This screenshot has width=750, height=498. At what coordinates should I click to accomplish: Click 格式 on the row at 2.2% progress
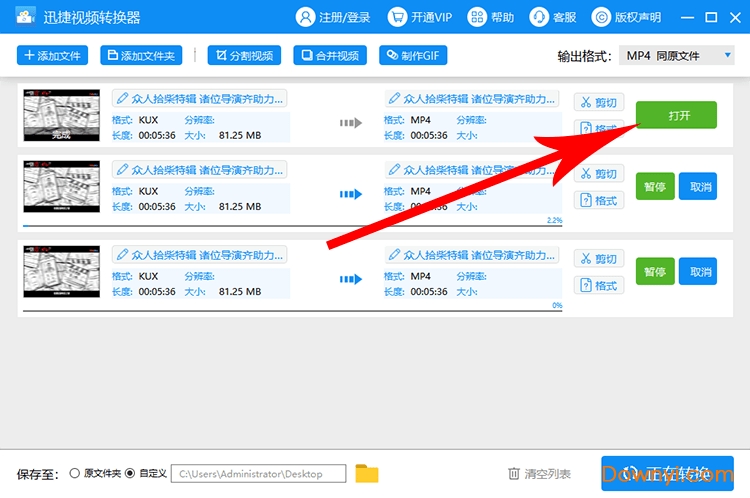[x=599, y=200]
